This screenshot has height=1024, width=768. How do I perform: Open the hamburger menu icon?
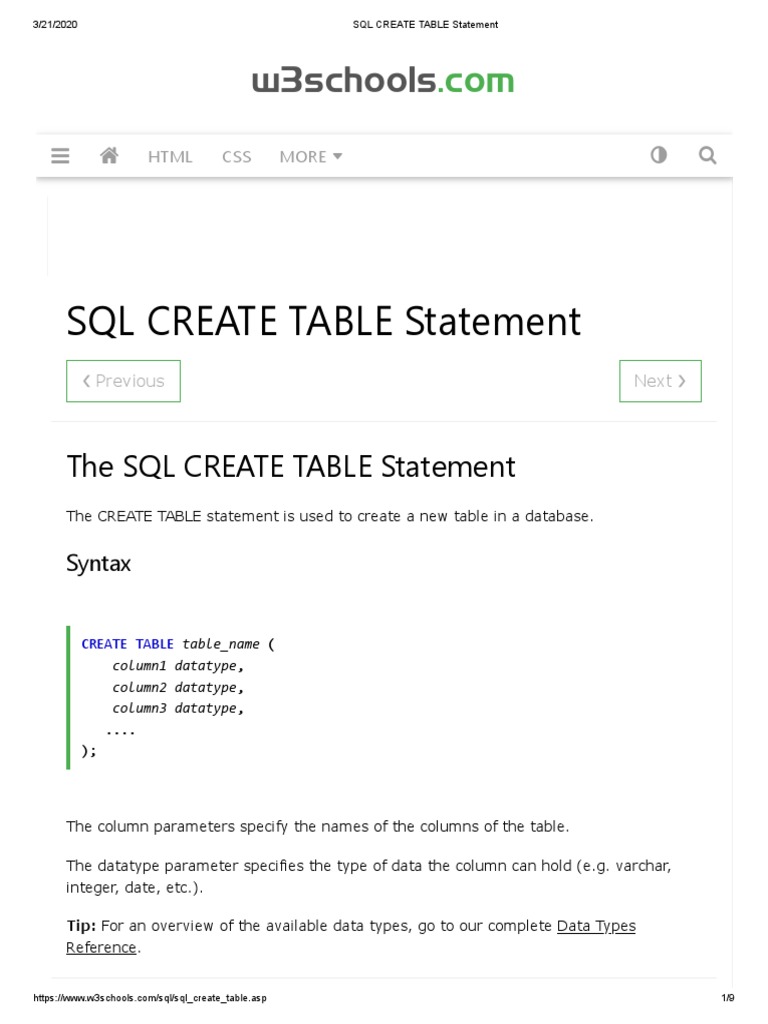pos(60,156)
